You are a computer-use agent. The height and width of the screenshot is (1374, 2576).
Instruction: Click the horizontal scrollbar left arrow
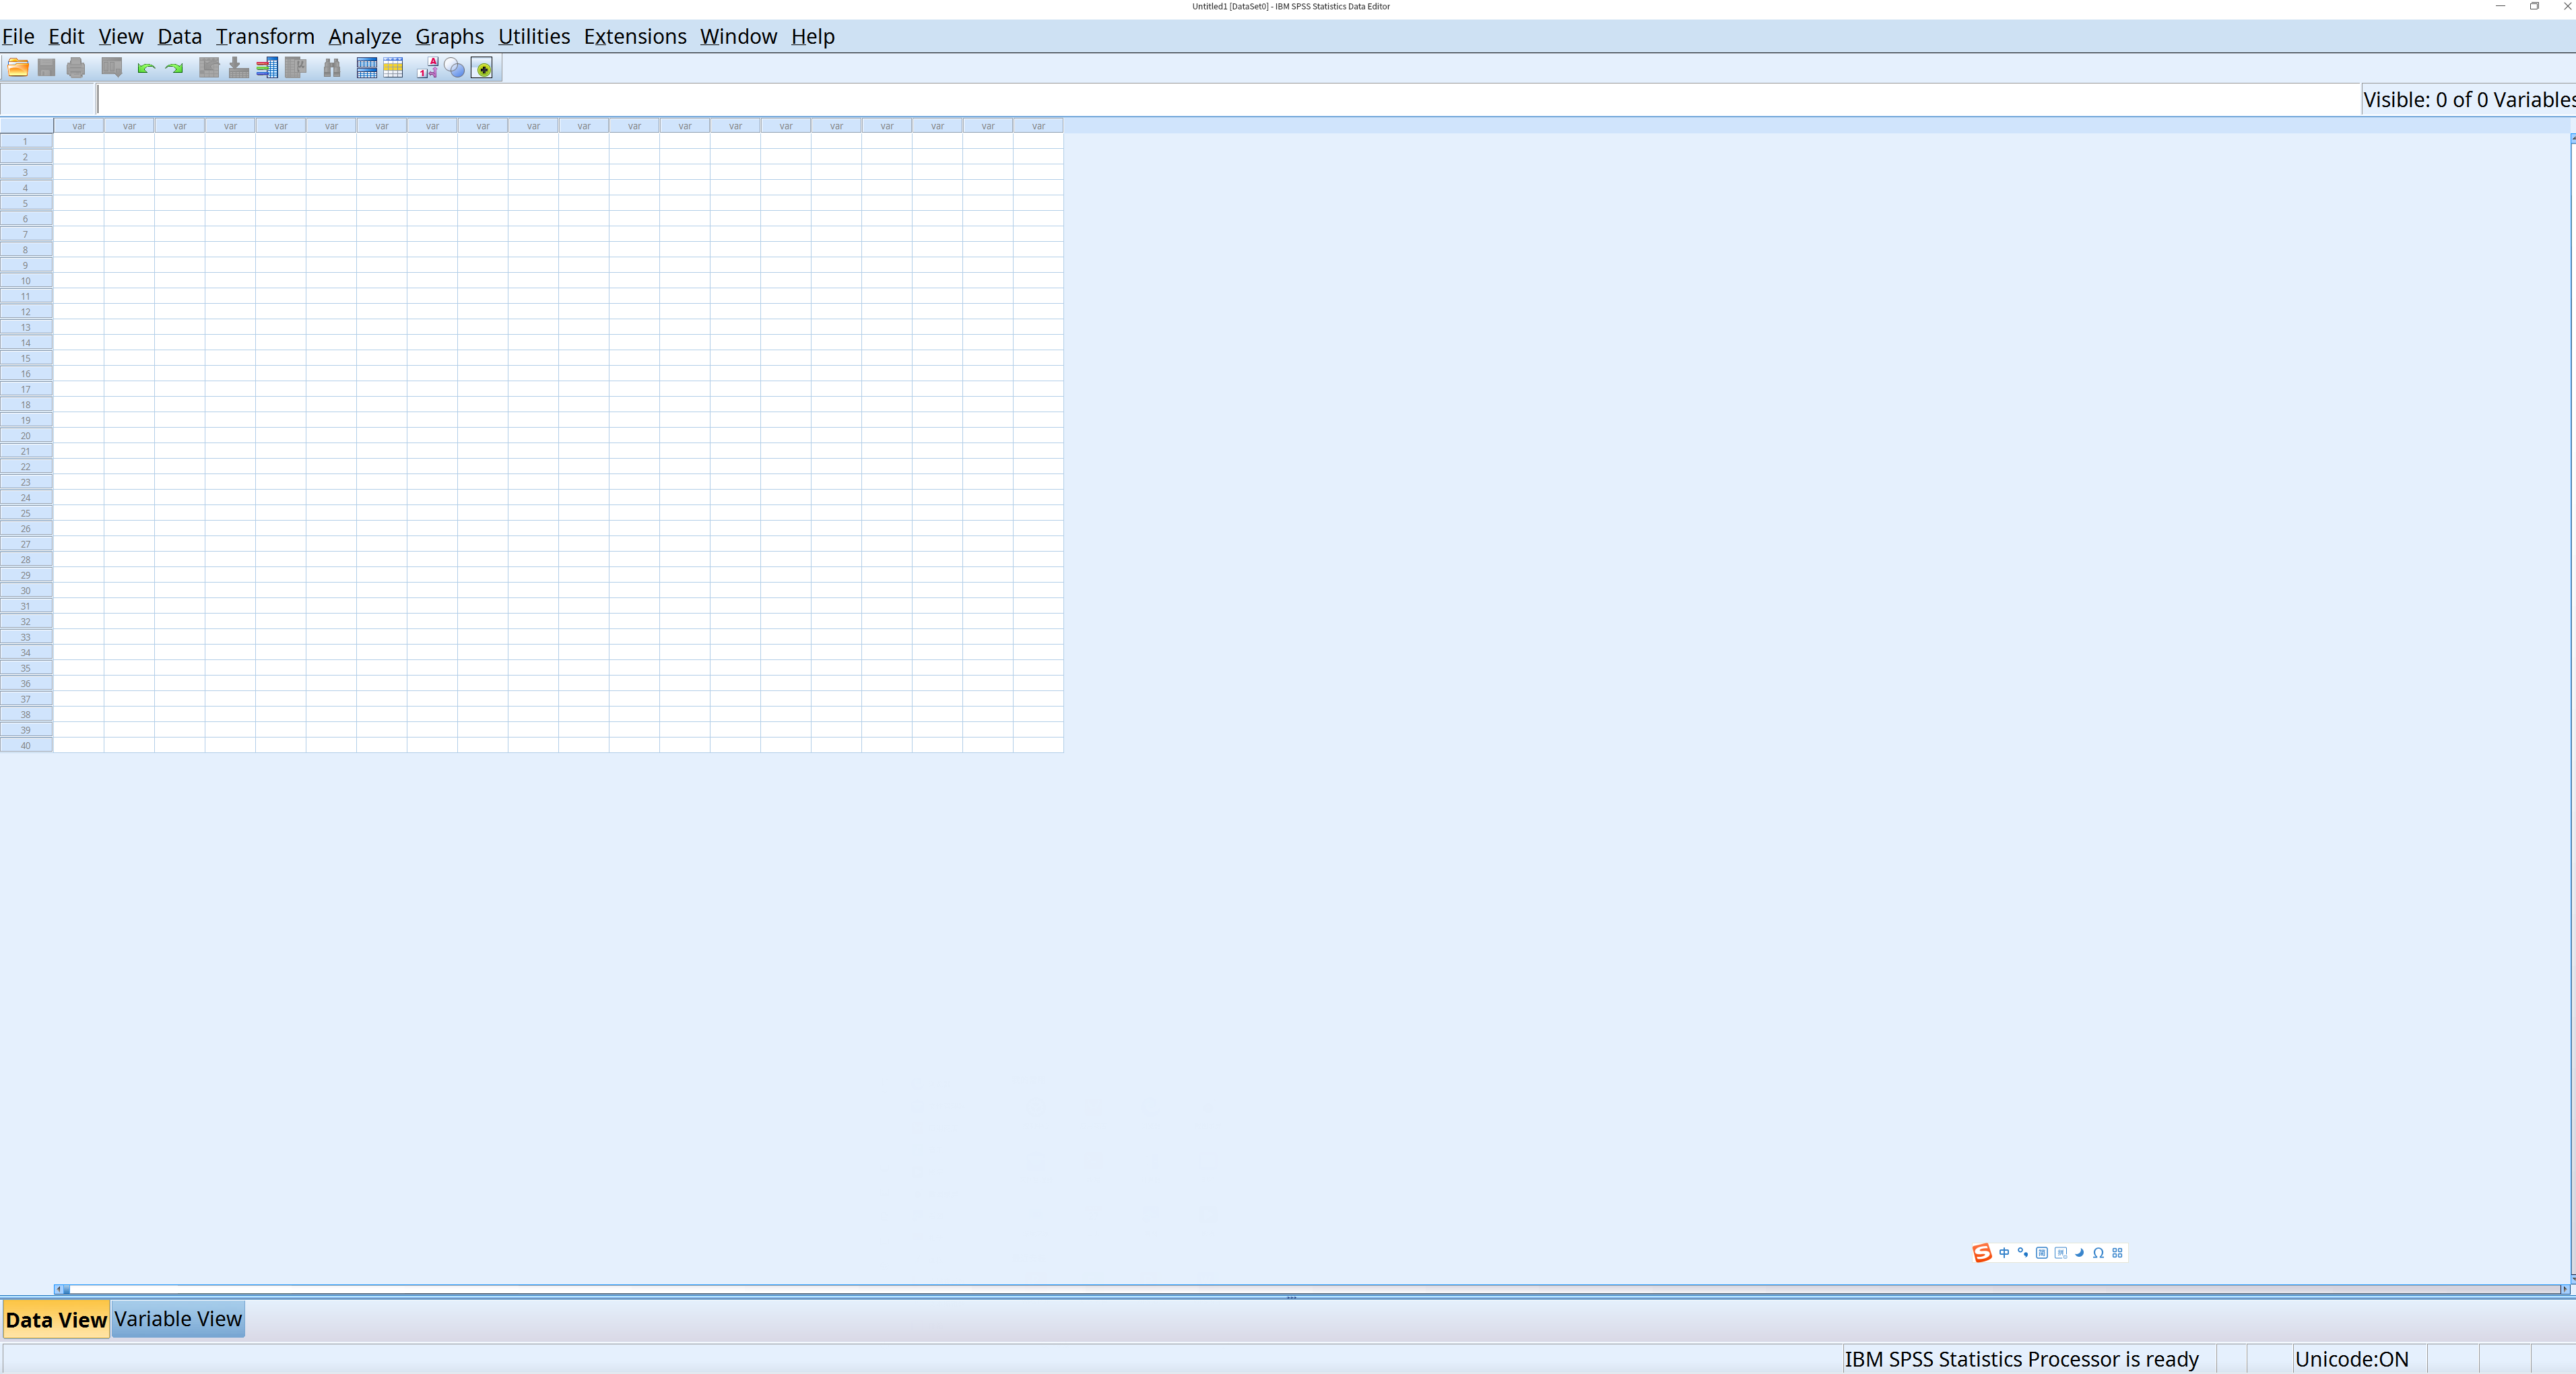coord(59,1289)
